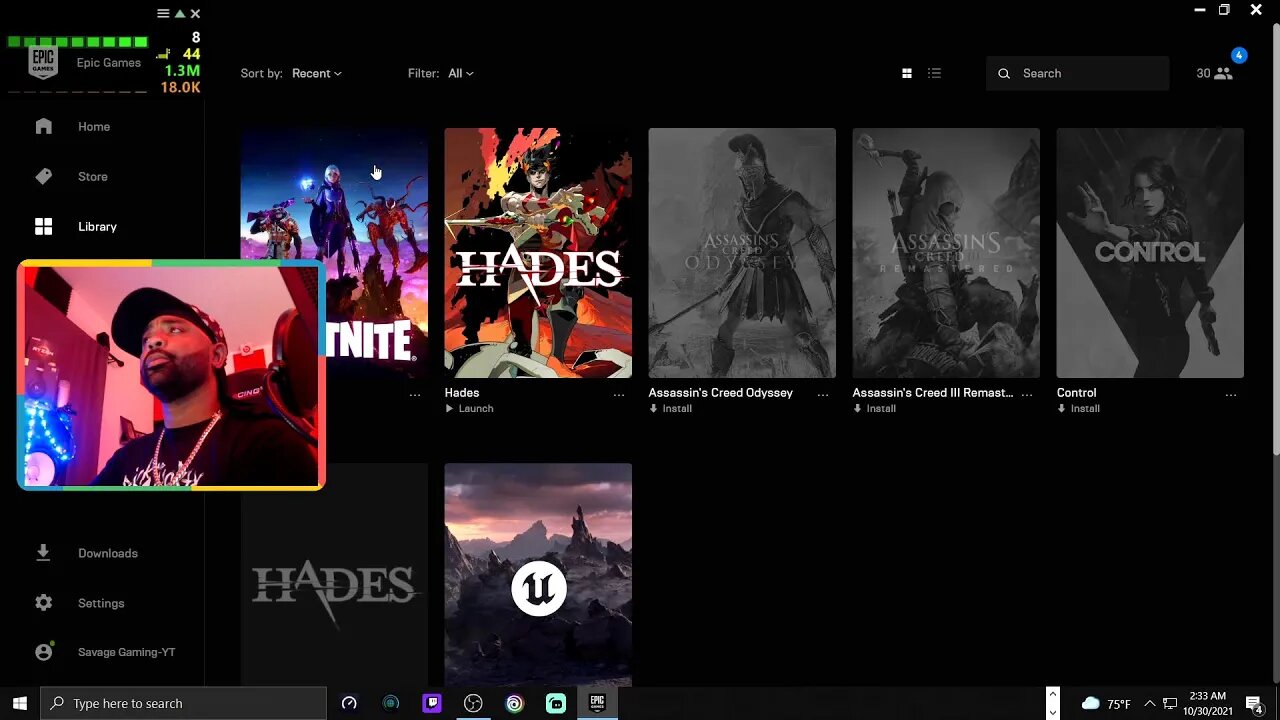This screenshot has width=1280, height=720.
Task: Click the overlay green triangle icon
Action: (180, 13)
